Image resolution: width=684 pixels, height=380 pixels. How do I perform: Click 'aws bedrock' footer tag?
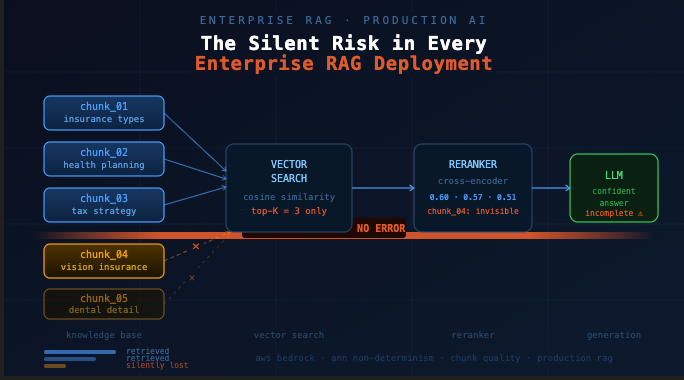285,358
